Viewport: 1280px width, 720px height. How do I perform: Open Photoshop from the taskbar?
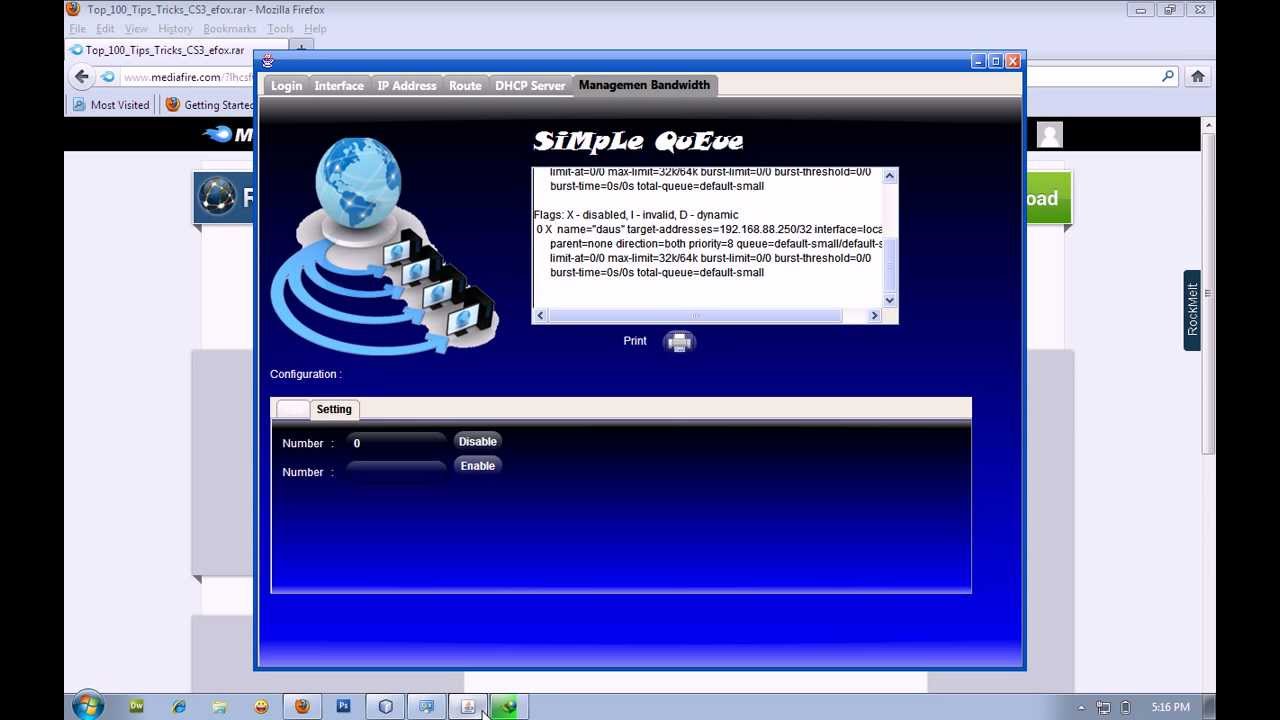pos(343,707)
